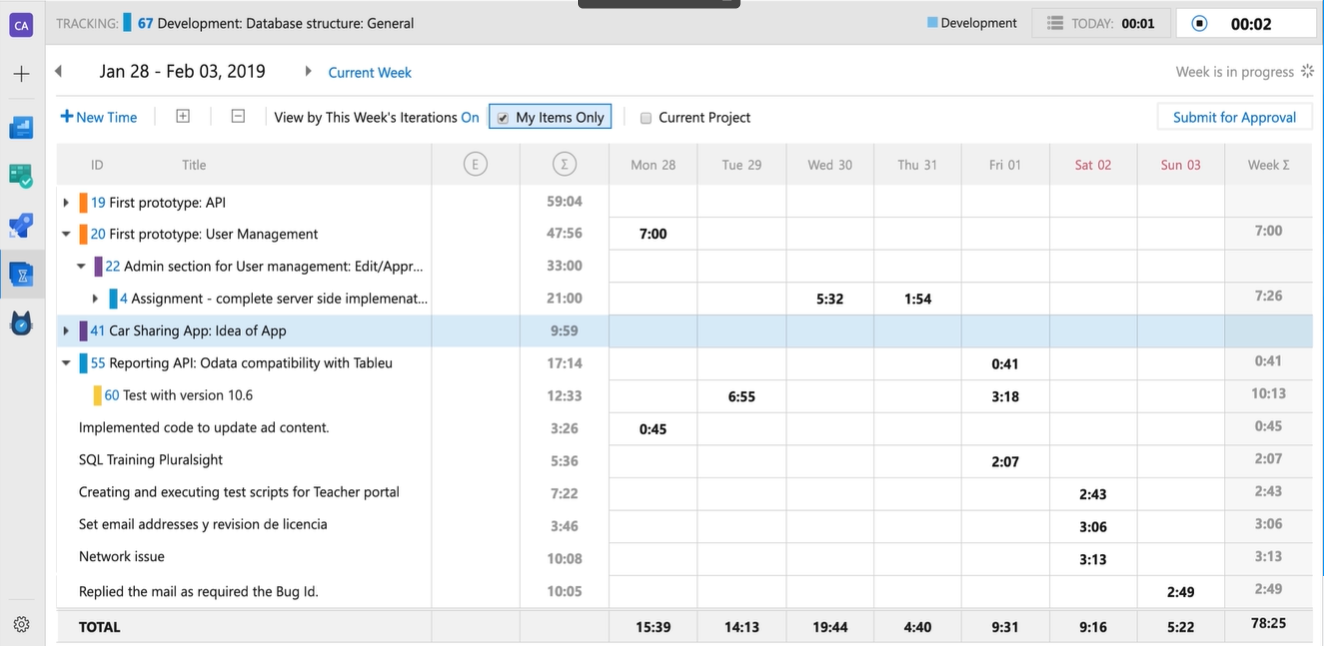The image size is (1324, 646).
Task: Jump to Current Week link
Action: (x=370, y=72)
